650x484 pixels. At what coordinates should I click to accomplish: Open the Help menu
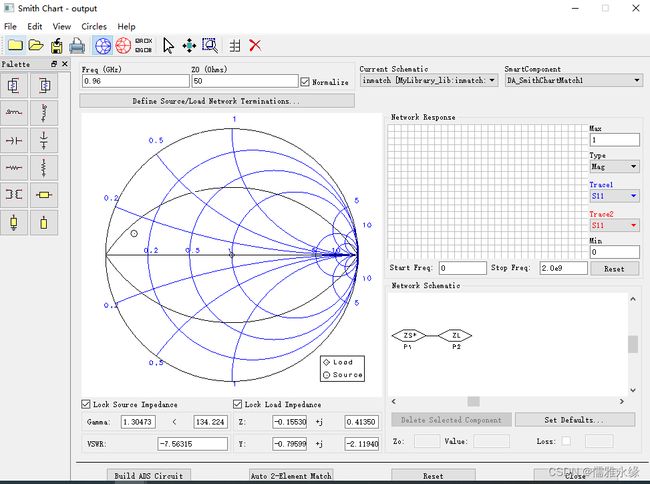(126, 27)
